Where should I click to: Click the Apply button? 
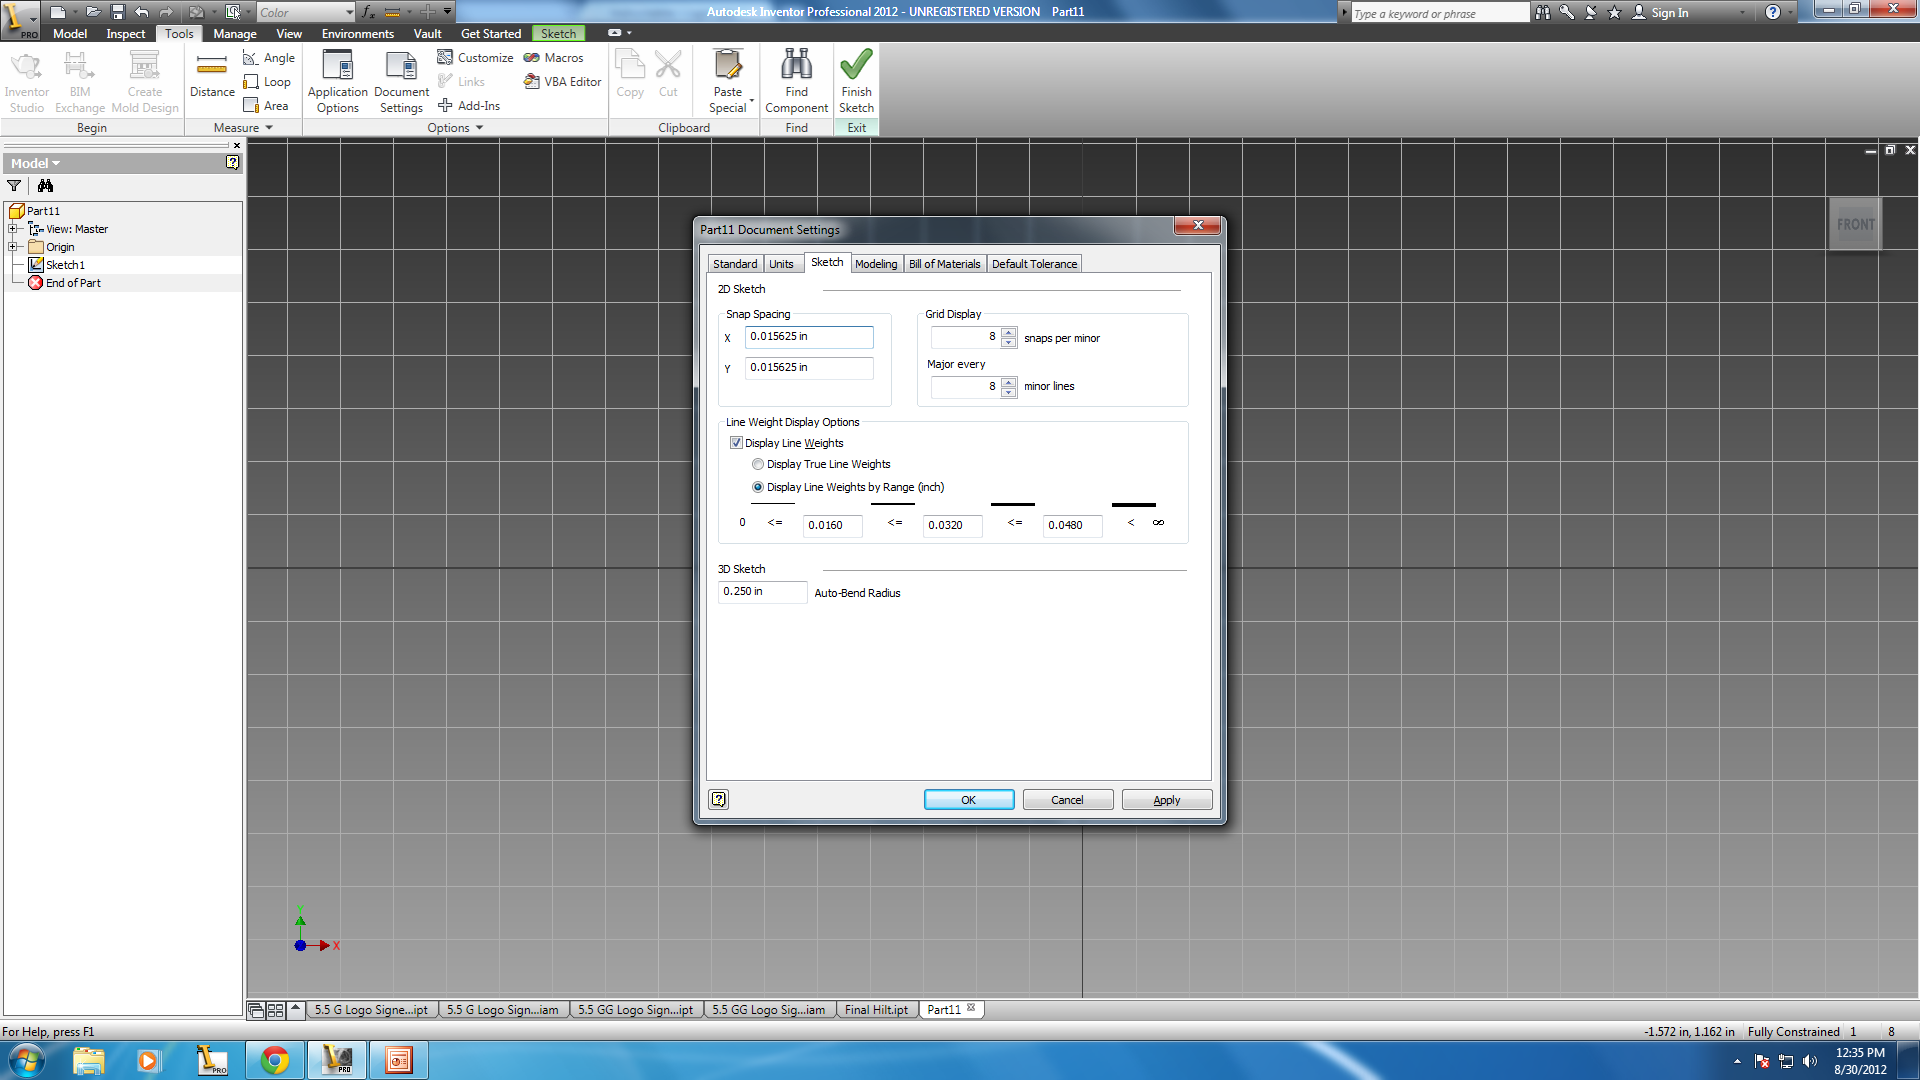(1166, 800)
